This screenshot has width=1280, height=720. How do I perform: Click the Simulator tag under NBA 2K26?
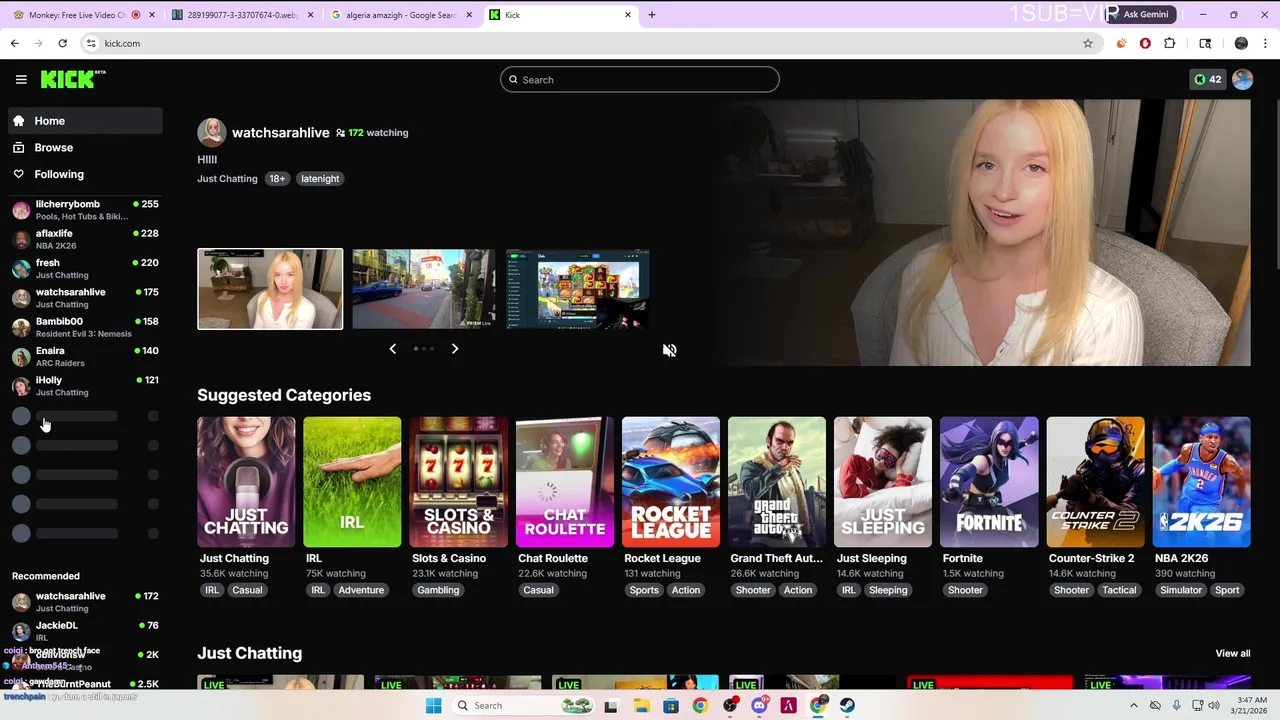pos(1181,590)
